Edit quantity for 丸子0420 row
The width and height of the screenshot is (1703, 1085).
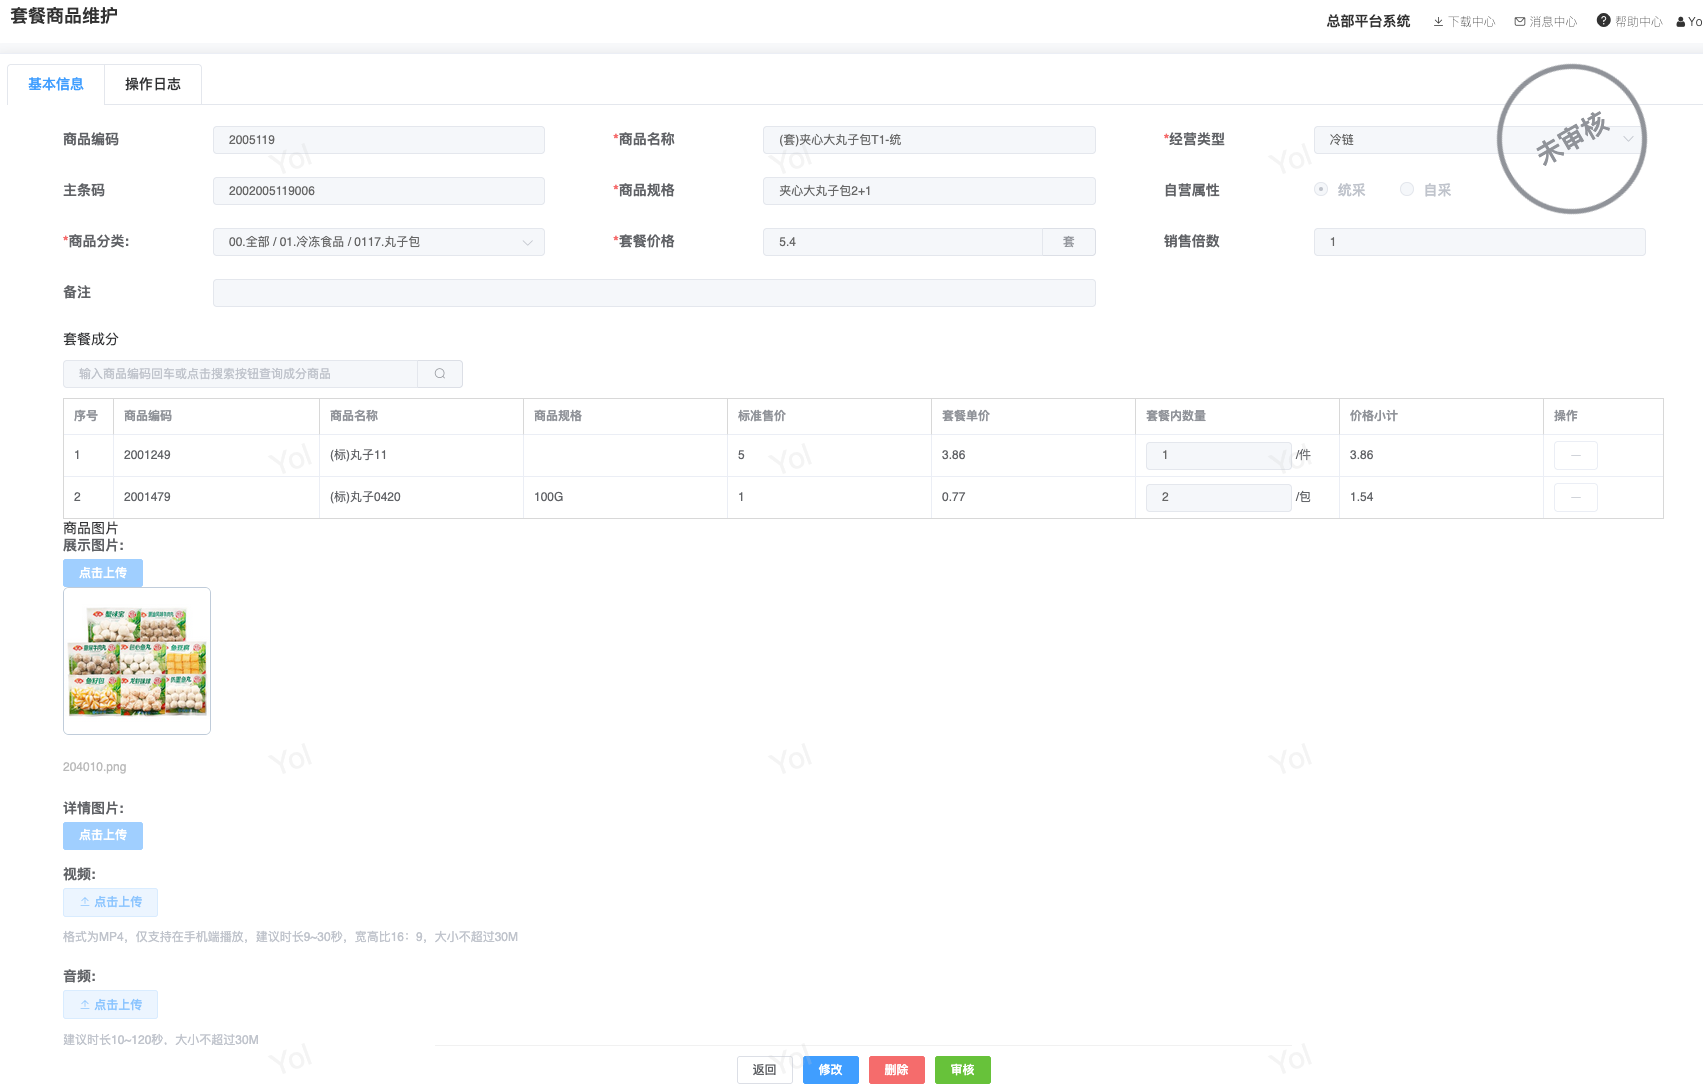(x=1219, y=498)
